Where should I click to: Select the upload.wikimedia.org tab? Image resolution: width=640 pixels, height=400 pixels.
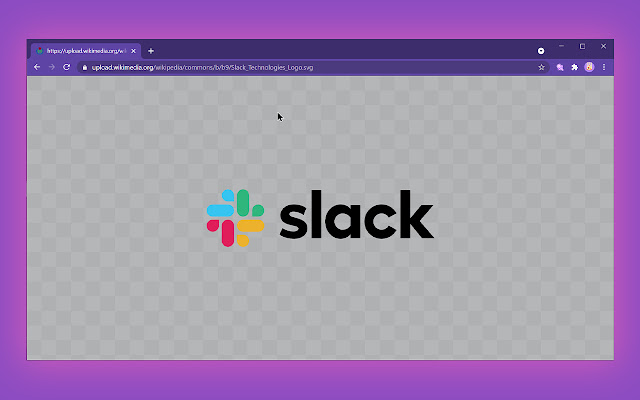tap(85, 50)
